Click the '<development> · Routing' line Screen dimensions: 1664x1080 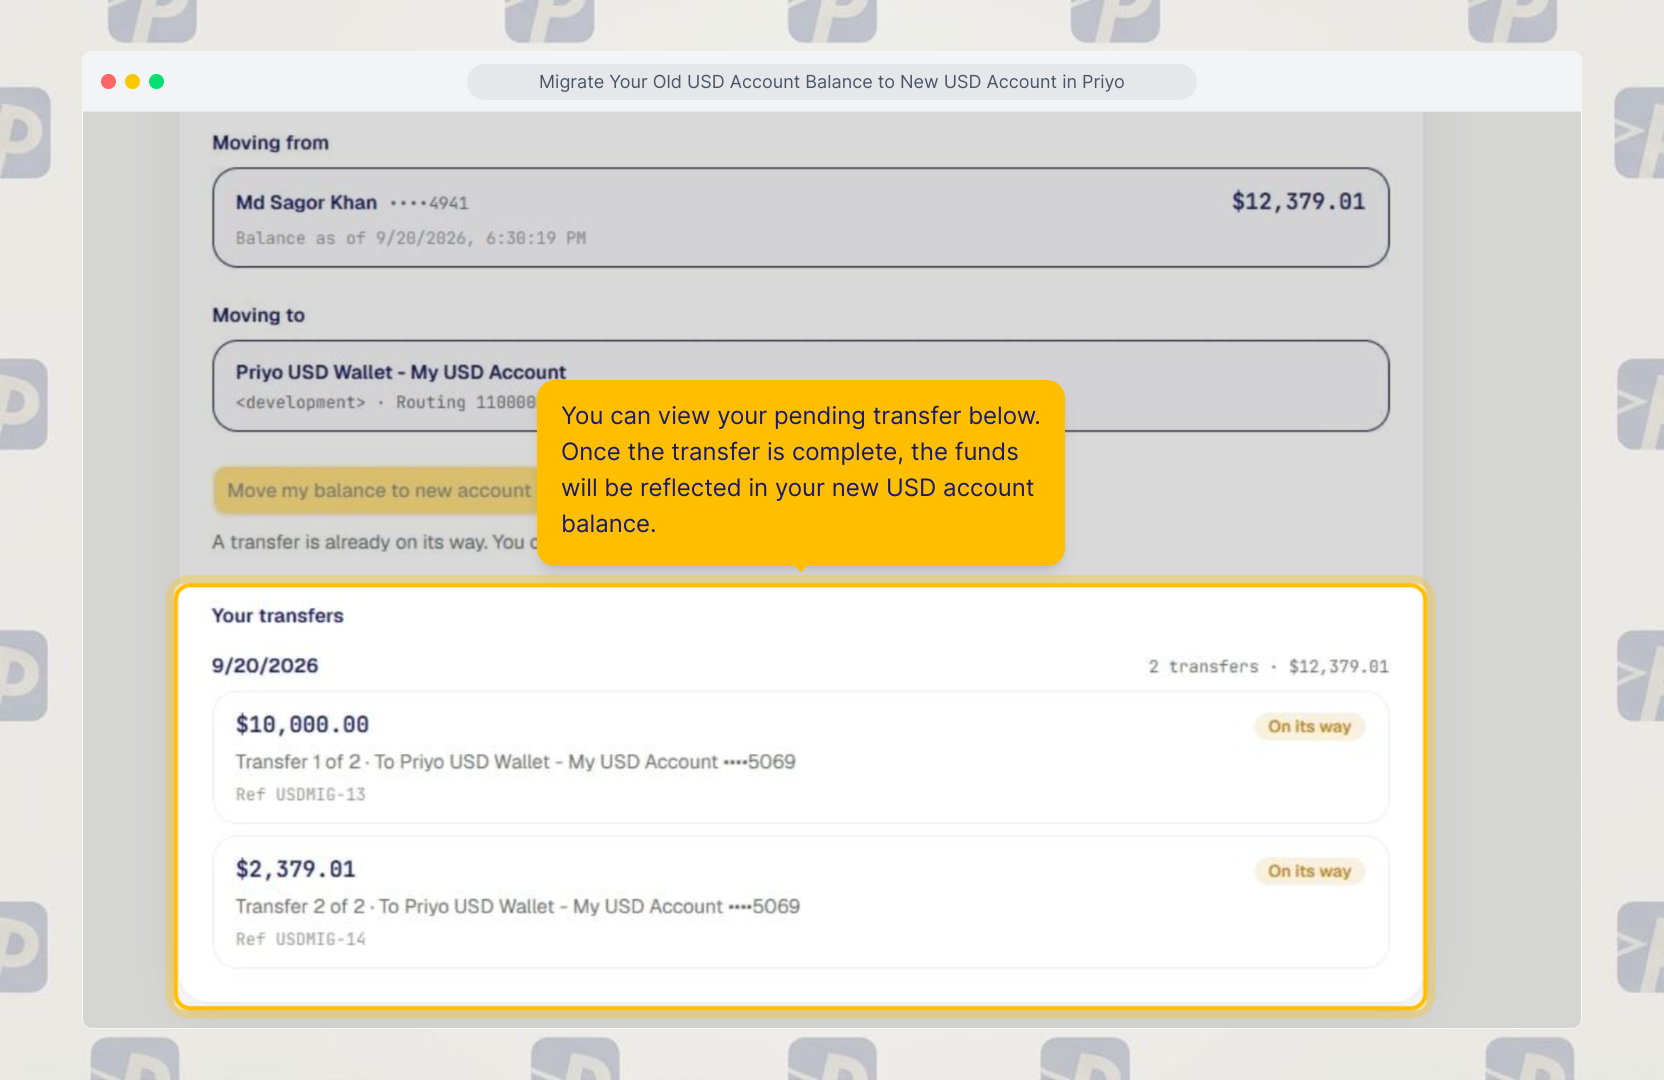[386, 402]
